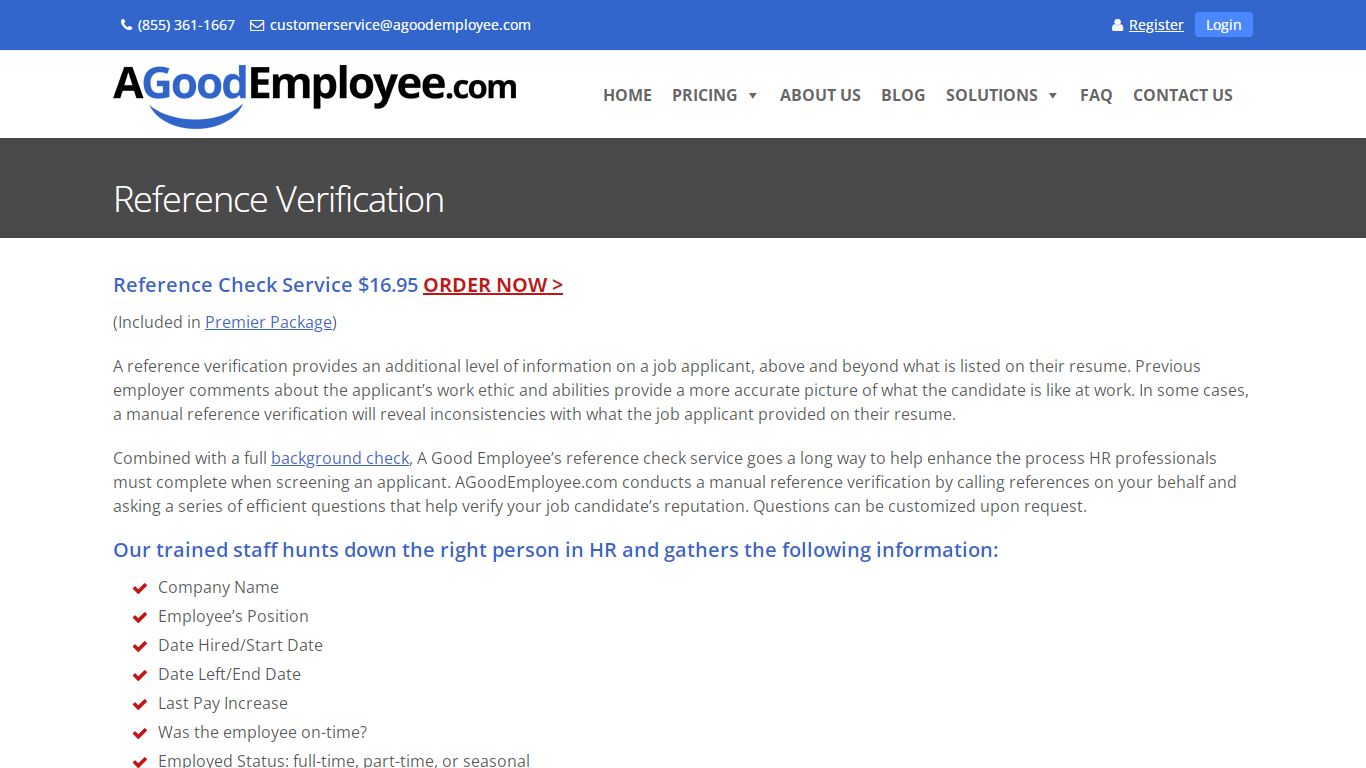1366x768 pixels.
Task: Click the ORDER NOW link
Action: click(x=493, y=285)
